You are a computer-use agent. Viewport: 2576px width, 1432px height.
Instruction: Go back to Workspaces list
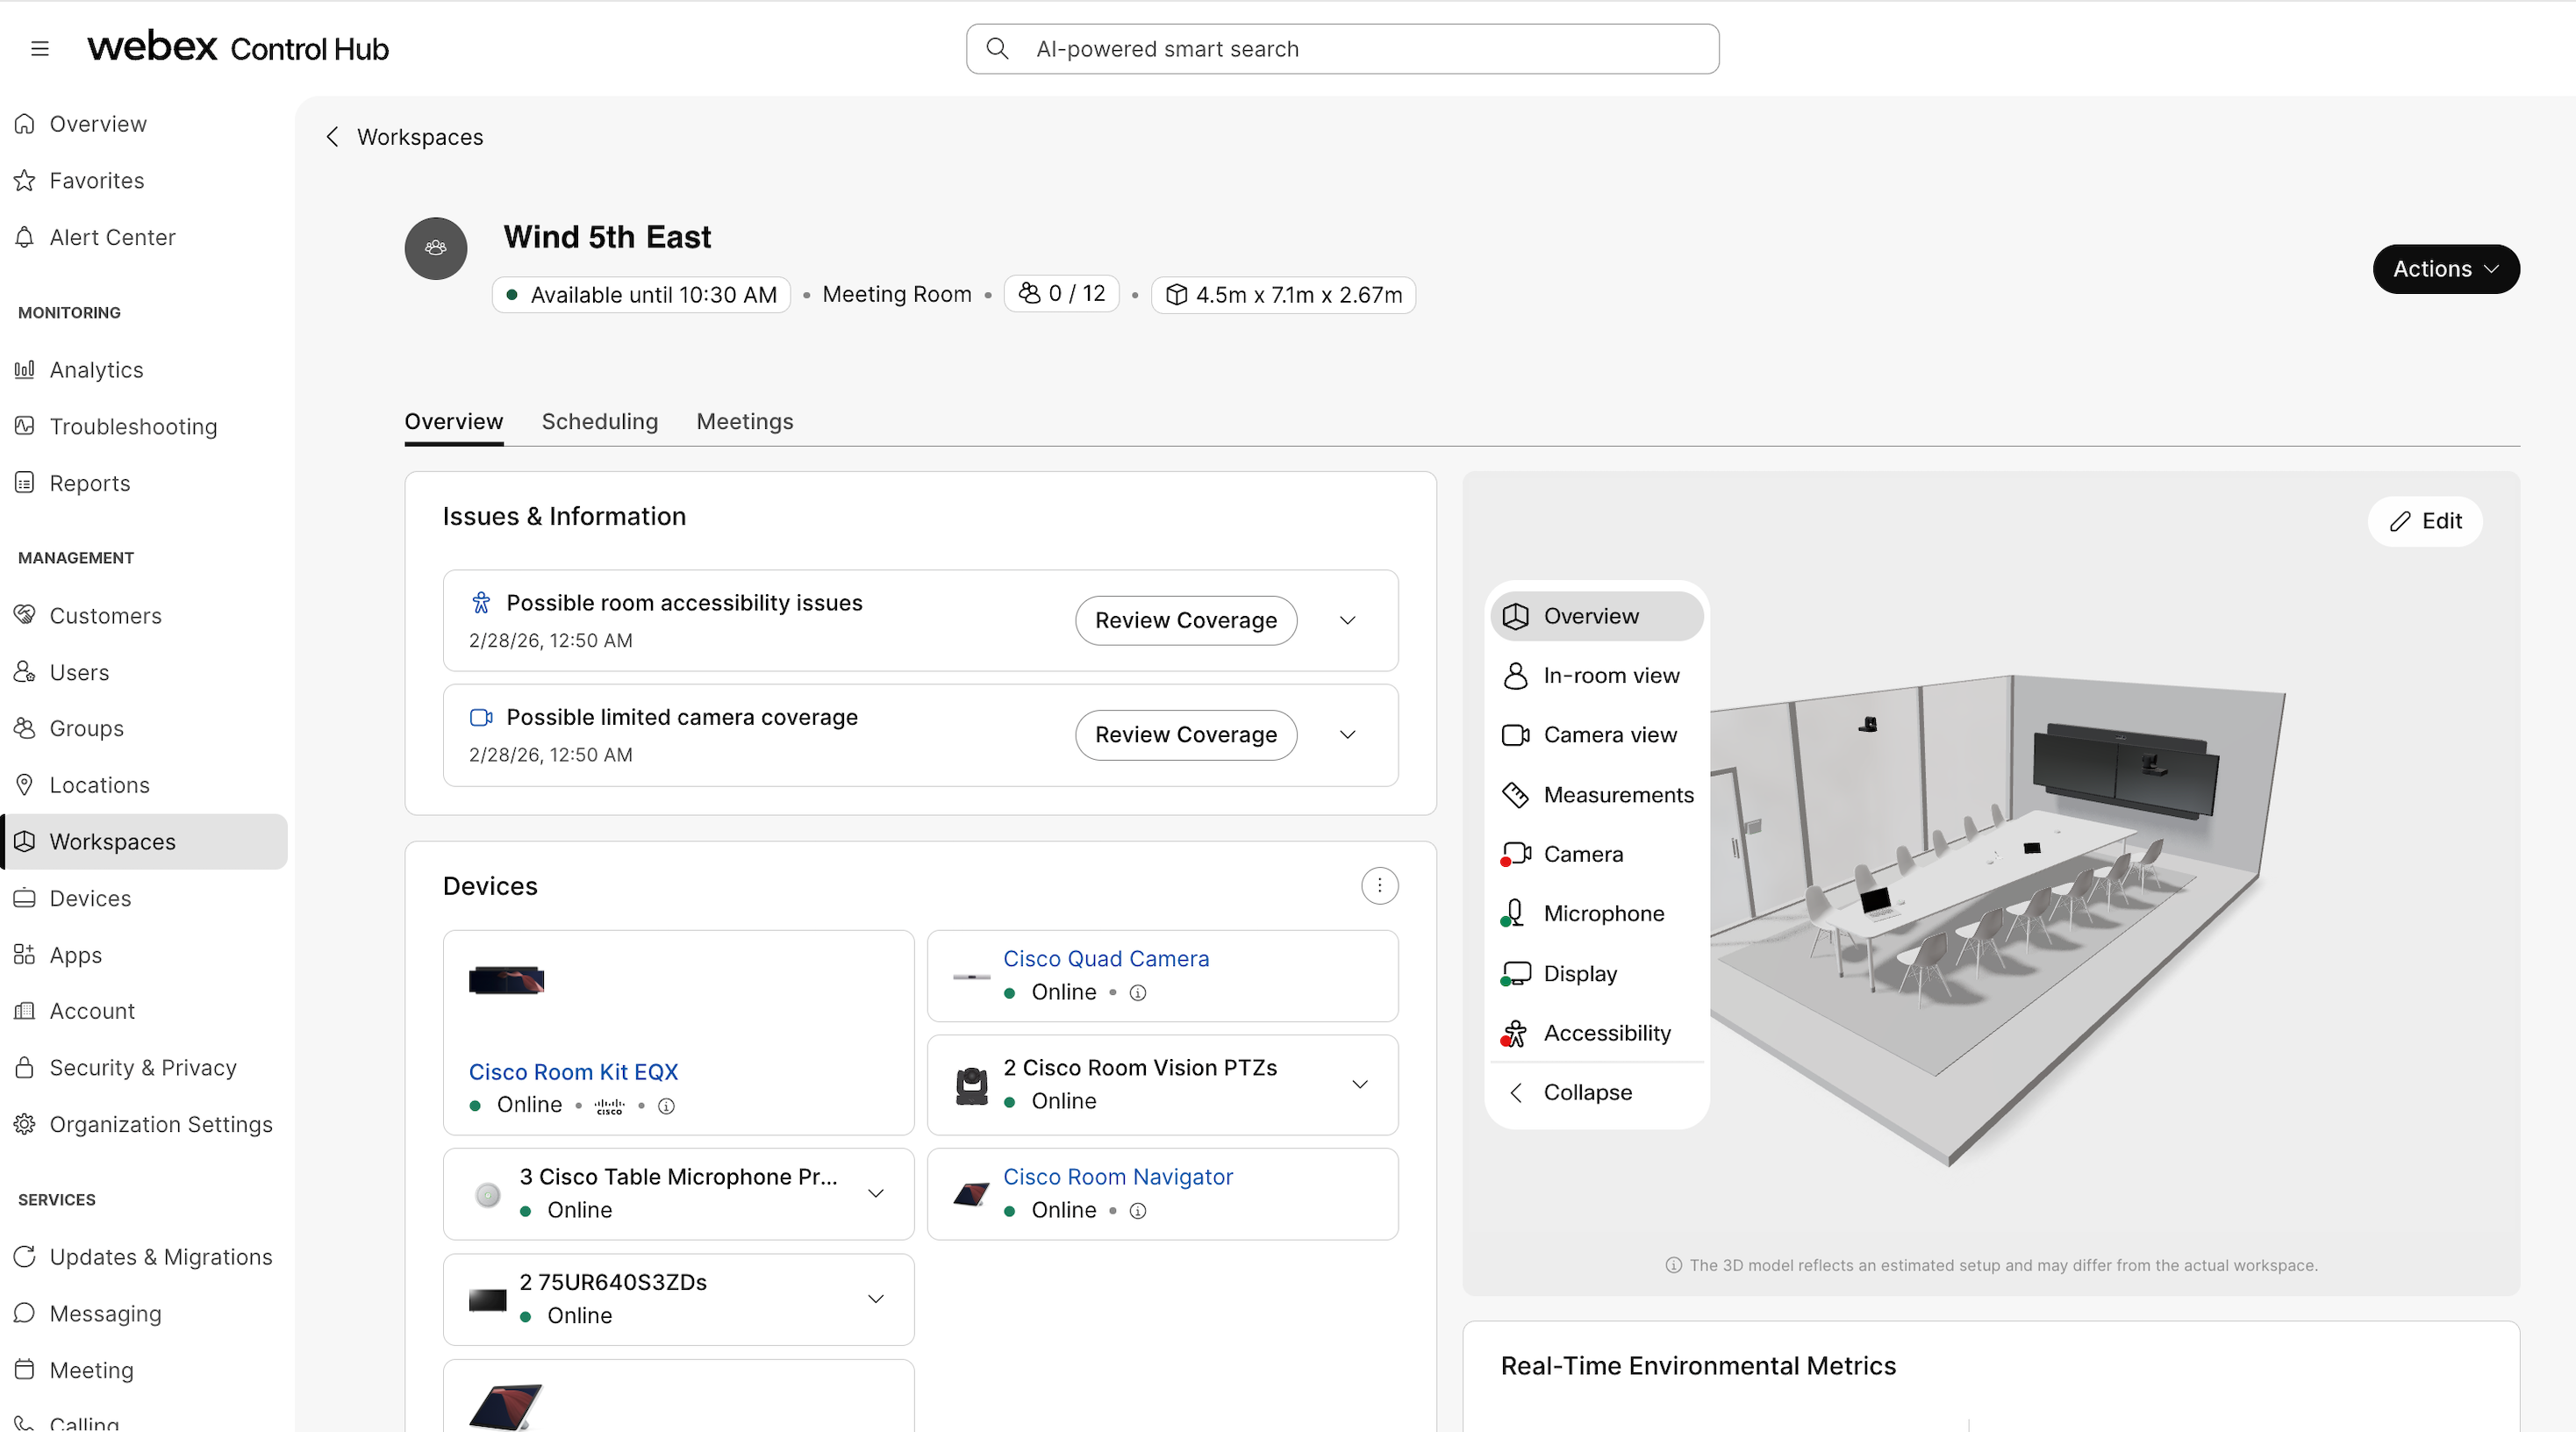point(420,137)
